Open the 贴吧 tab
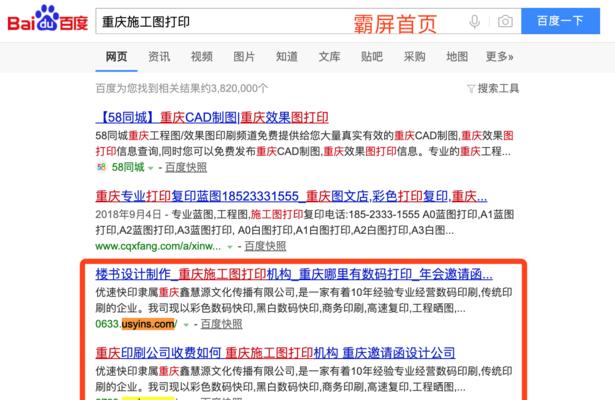 tap(372, 57)
